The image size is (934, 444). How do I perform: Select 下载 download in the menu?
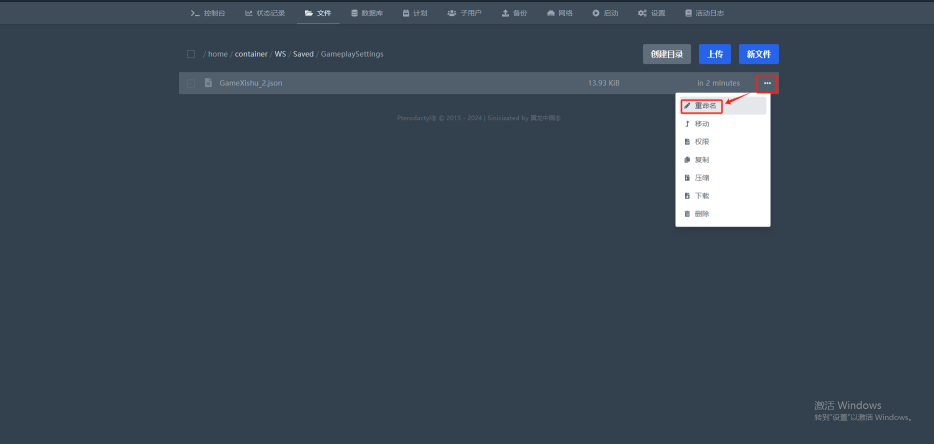click(x=723, y=195)
